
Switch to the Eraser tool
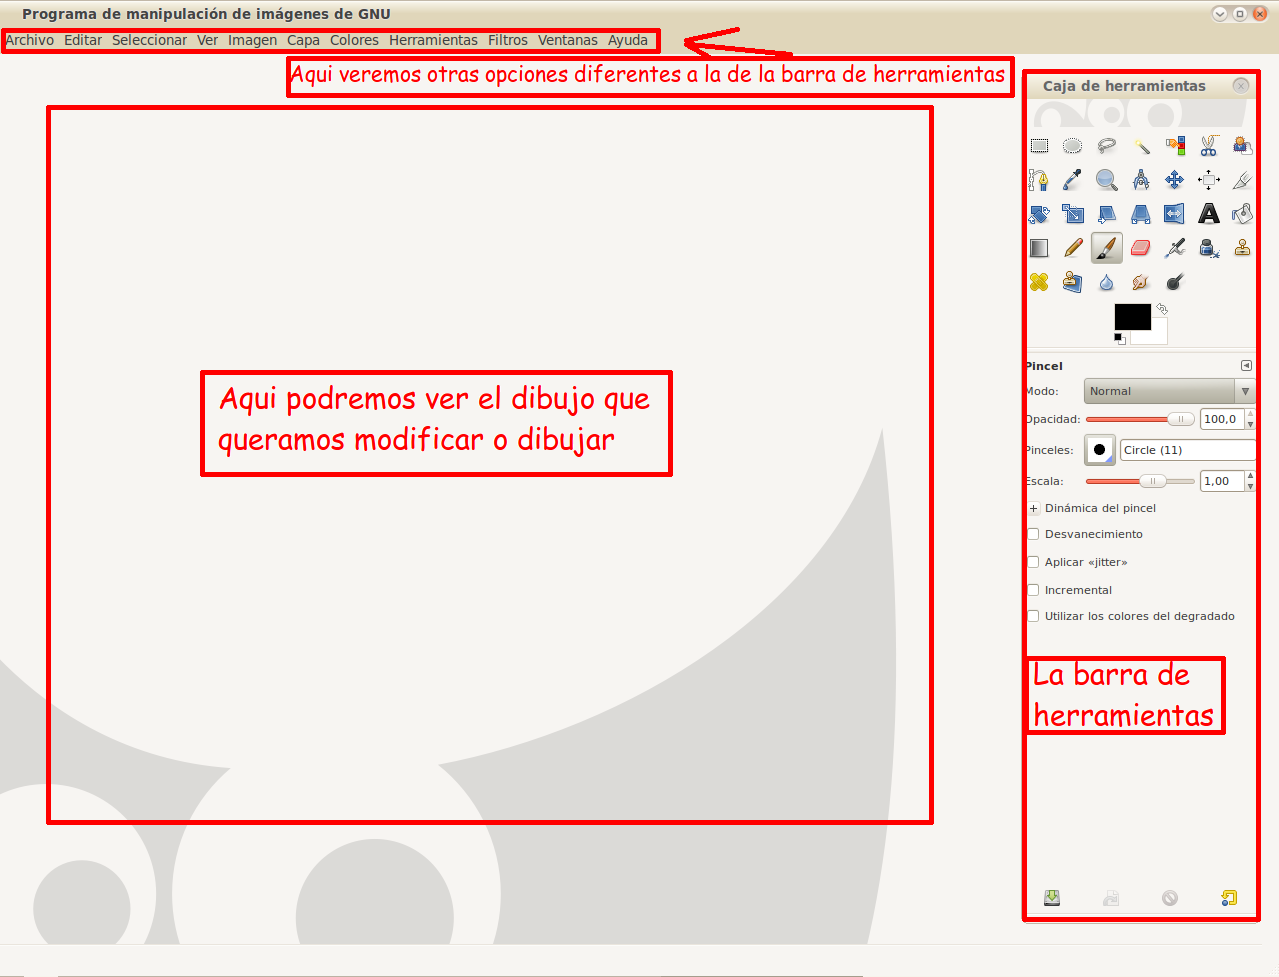click(1140, 247)
